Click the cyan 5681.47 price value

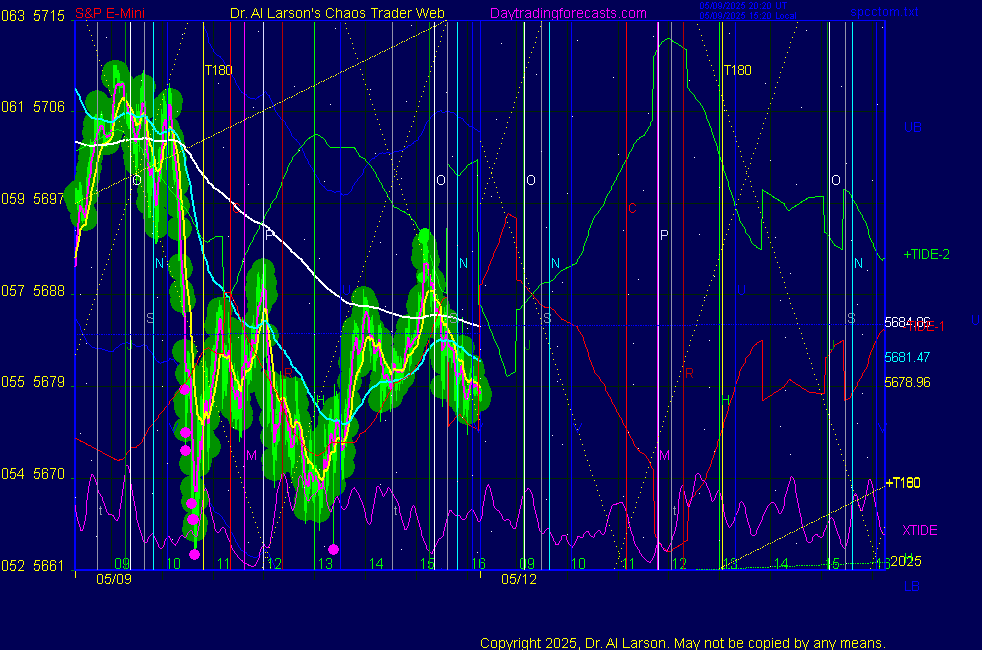(x=907, y=358)
